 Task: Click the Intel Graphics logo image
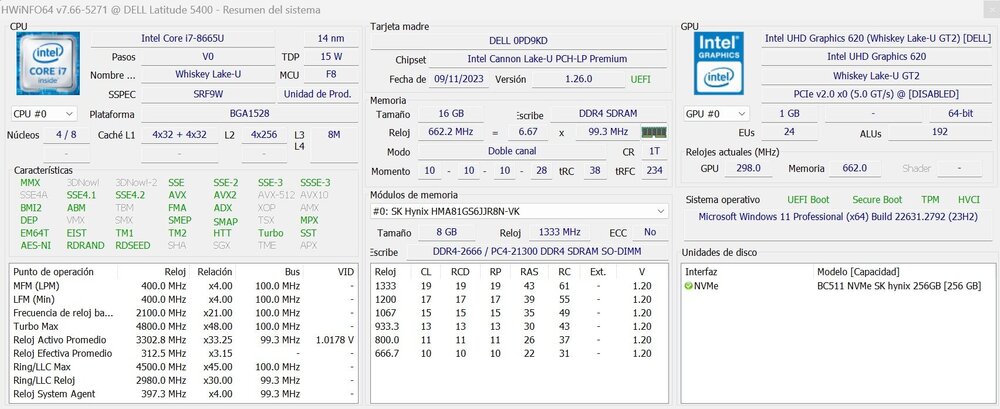(x=719, y=63)
